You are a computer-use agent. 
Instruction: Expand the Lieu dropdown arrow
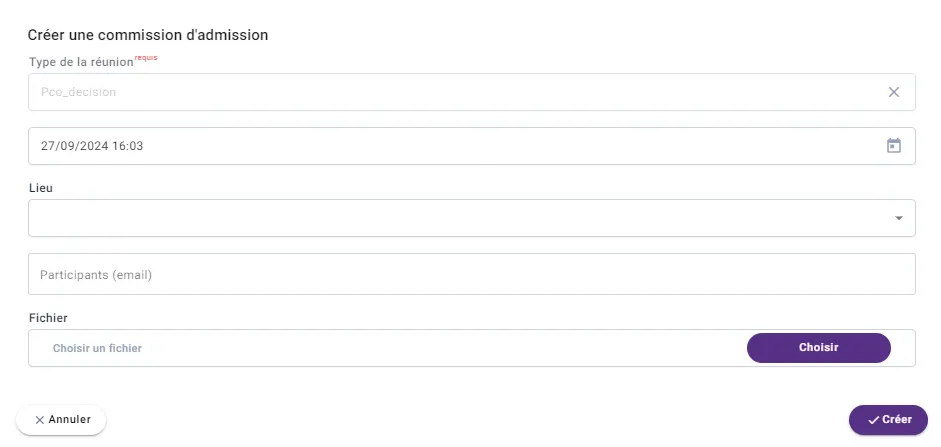tap(898, 218)
